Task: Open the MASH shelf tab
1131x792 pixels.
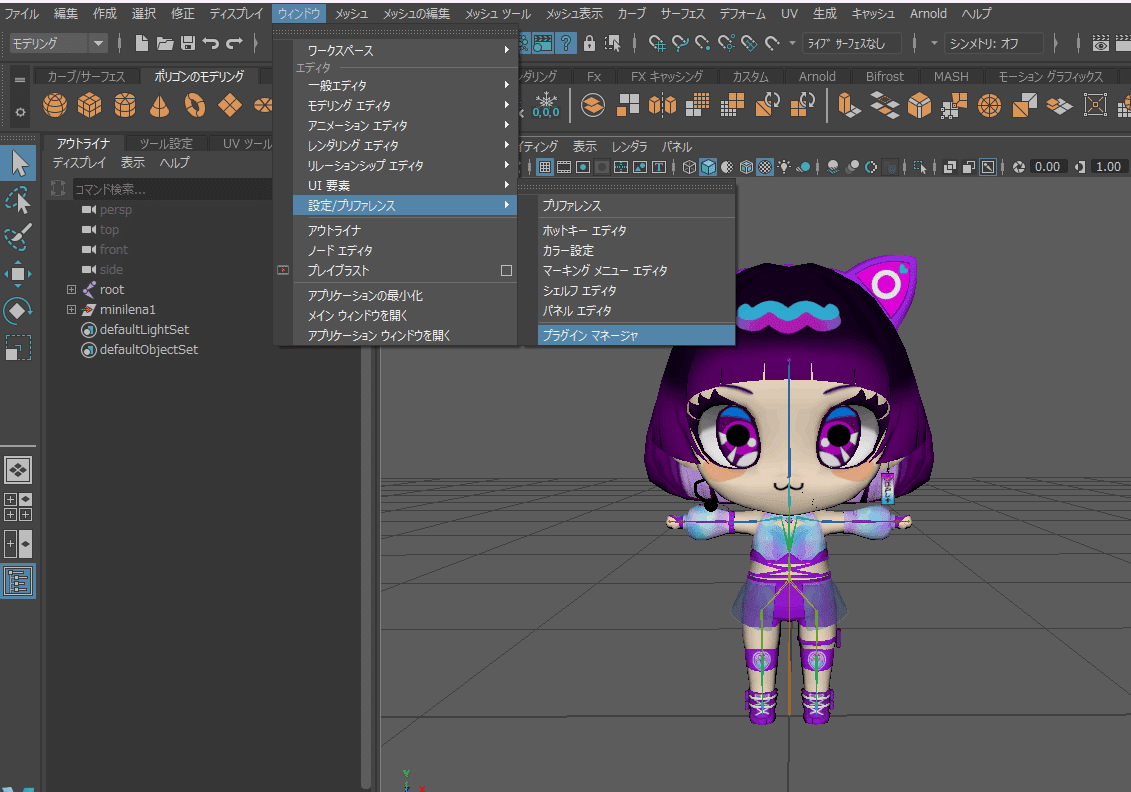Action: 951,76
